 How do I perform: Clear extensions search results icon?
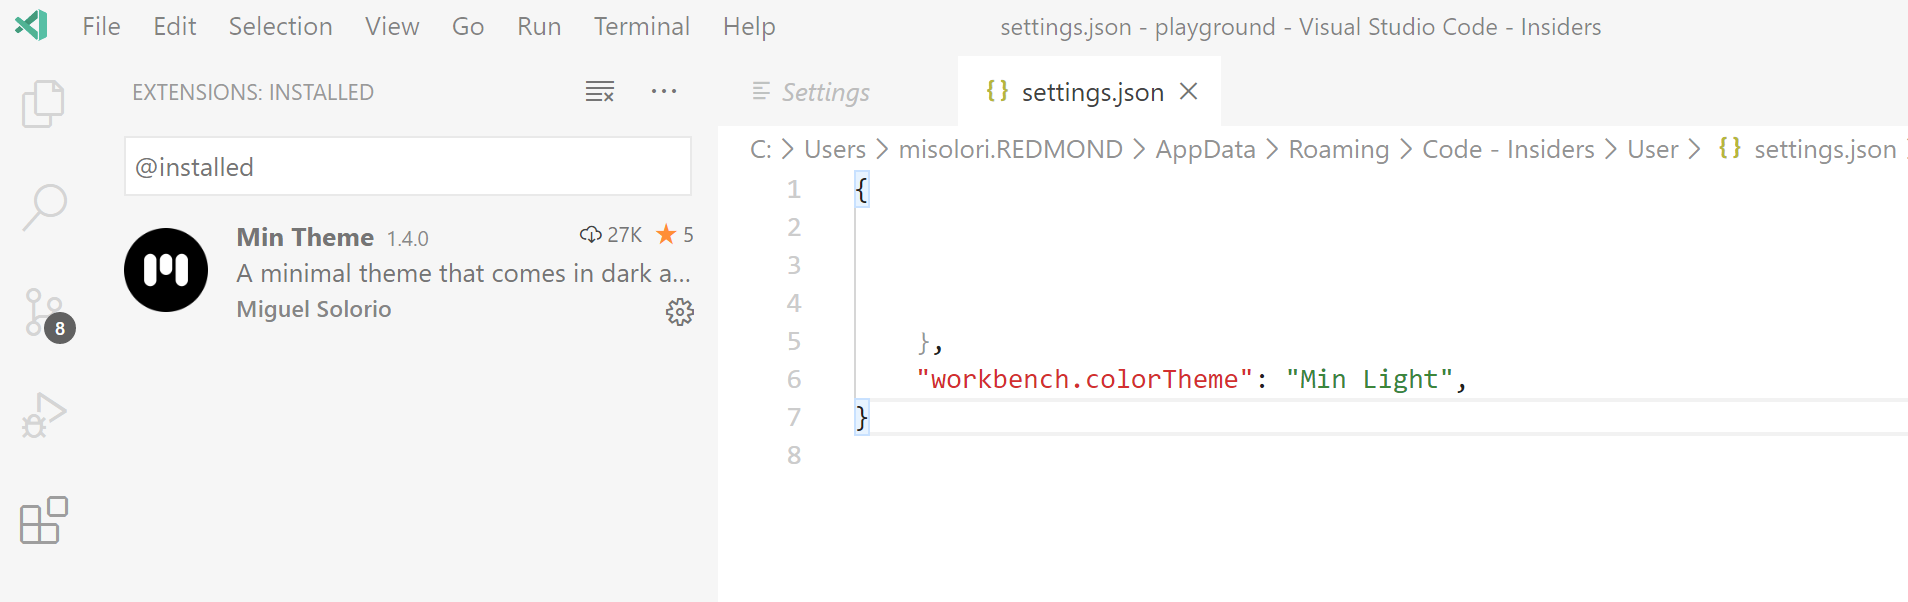600,91
